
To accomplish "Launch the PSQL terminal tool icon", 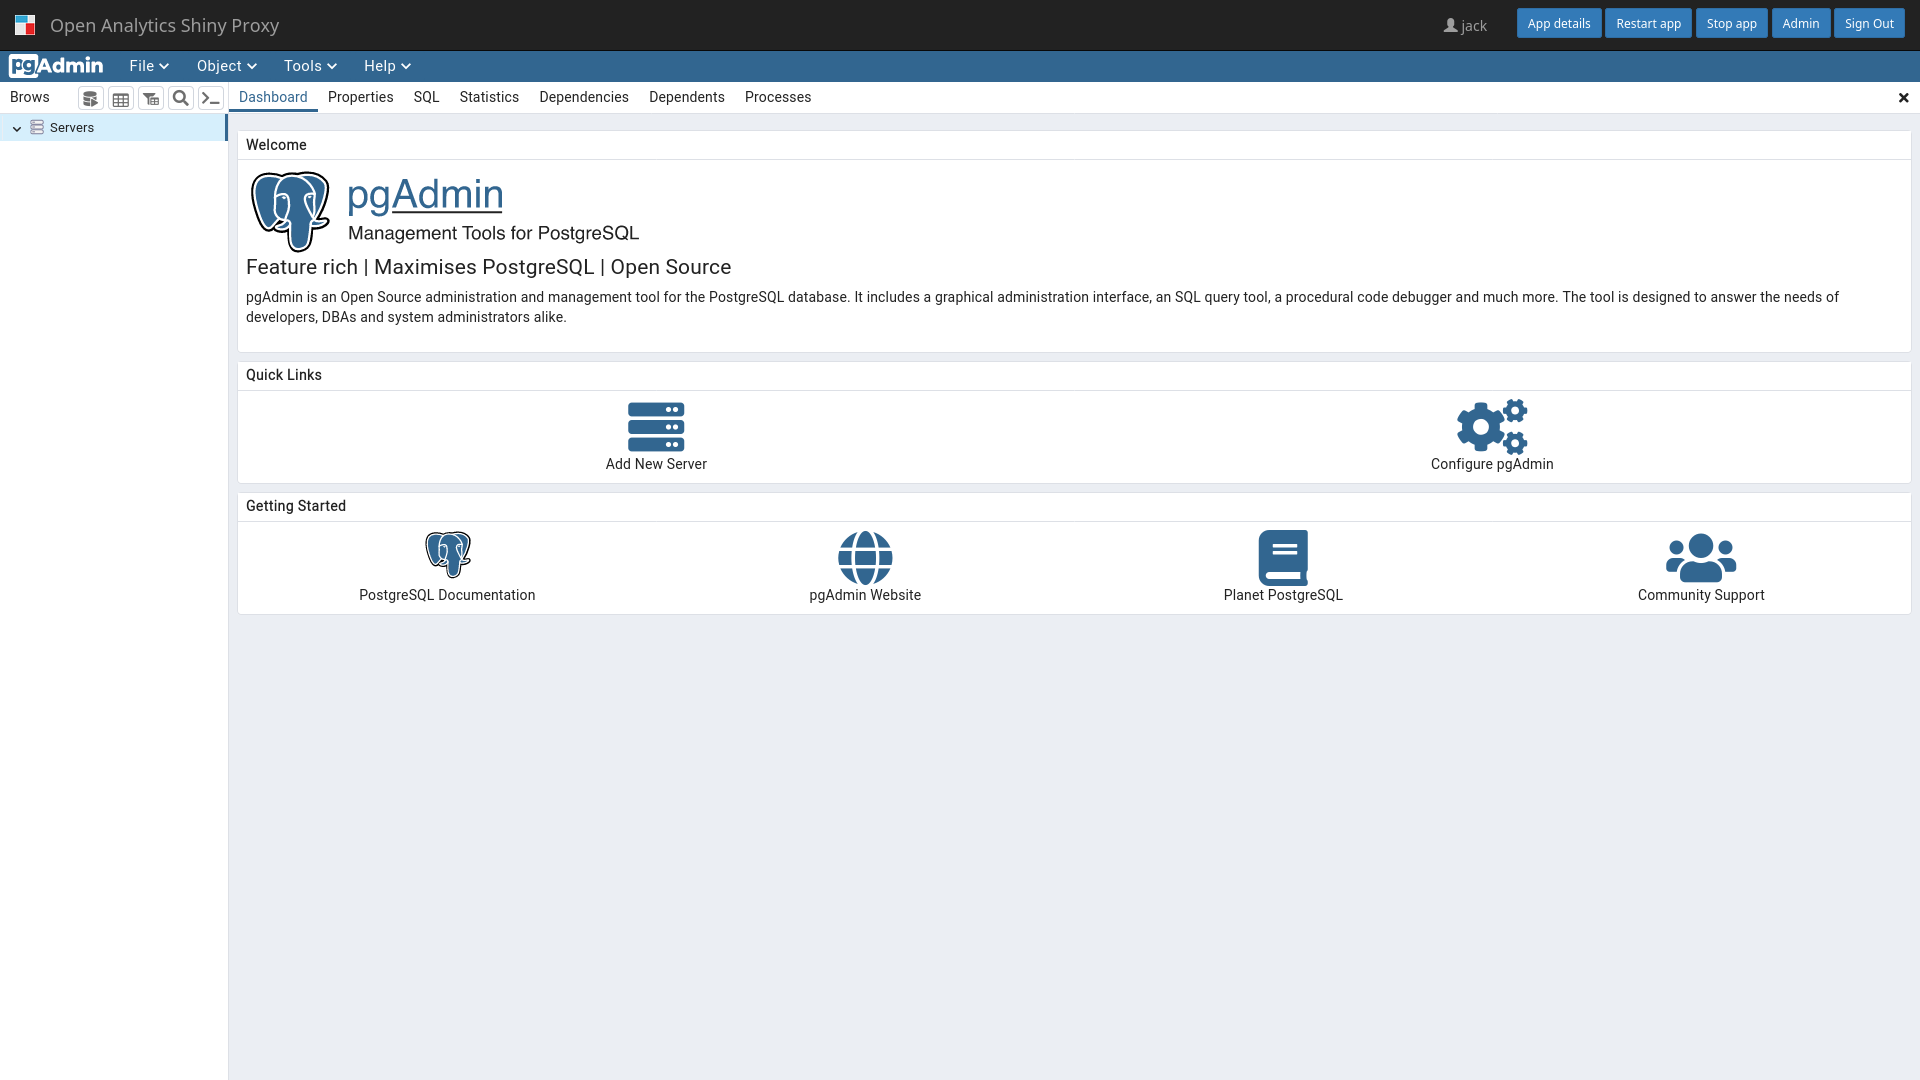I will pos(211,98).
